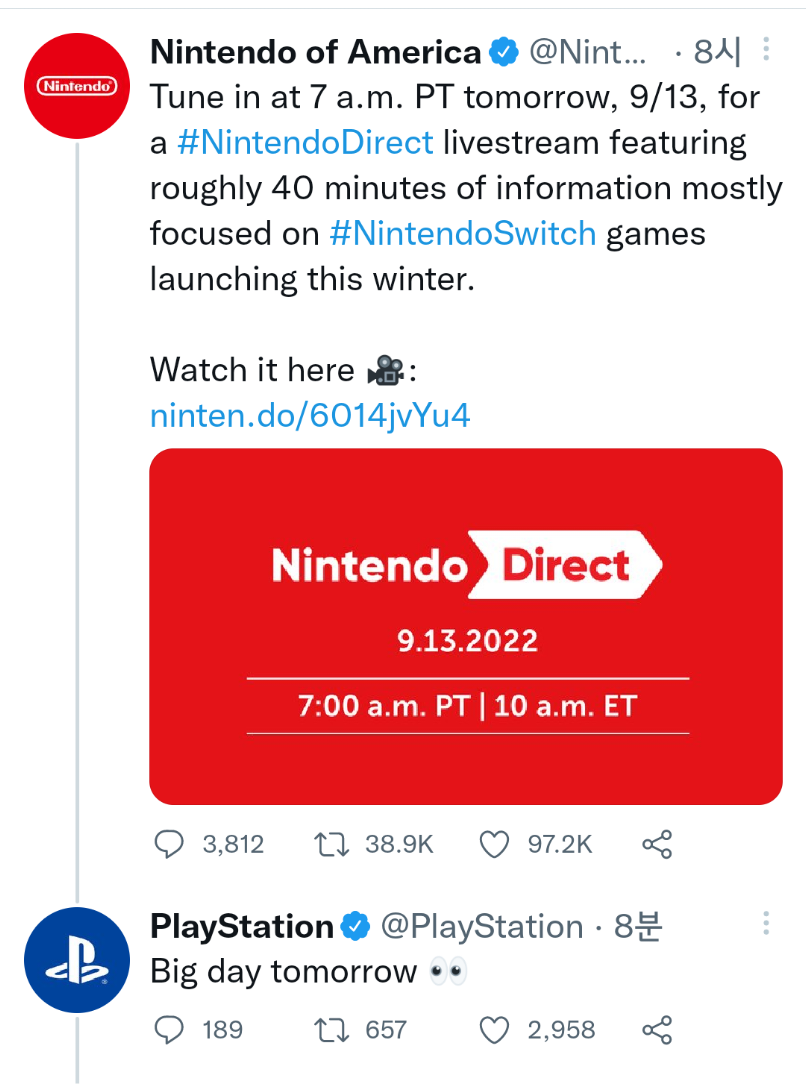Open the #NintendoDirect hashtag
806x1084 pixels.
(305, 142)
